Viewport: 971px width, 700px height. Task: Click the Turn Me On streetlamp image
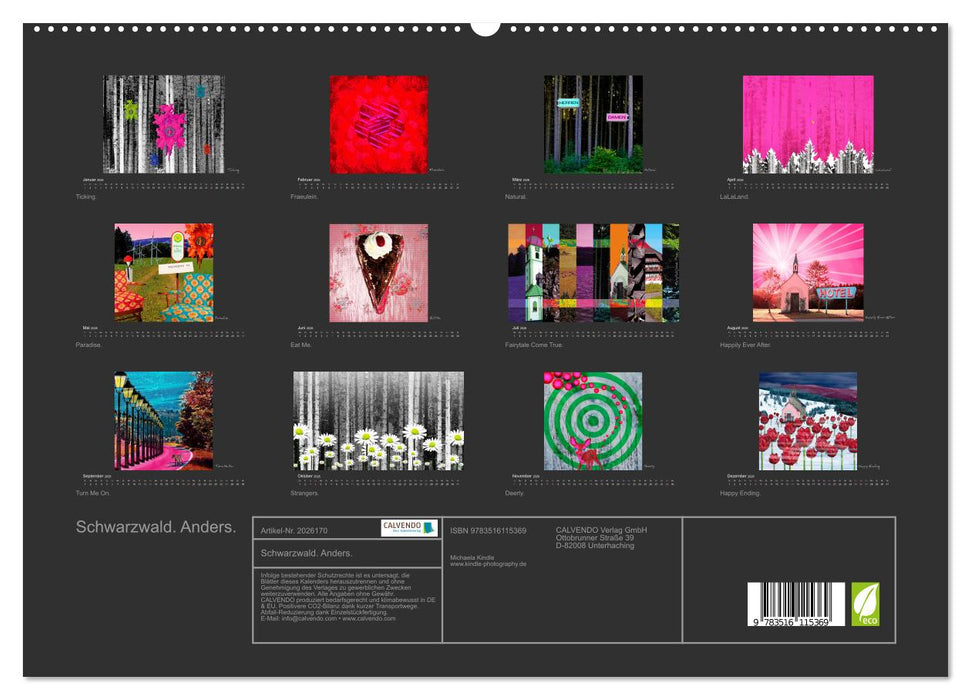coord(163,420)
